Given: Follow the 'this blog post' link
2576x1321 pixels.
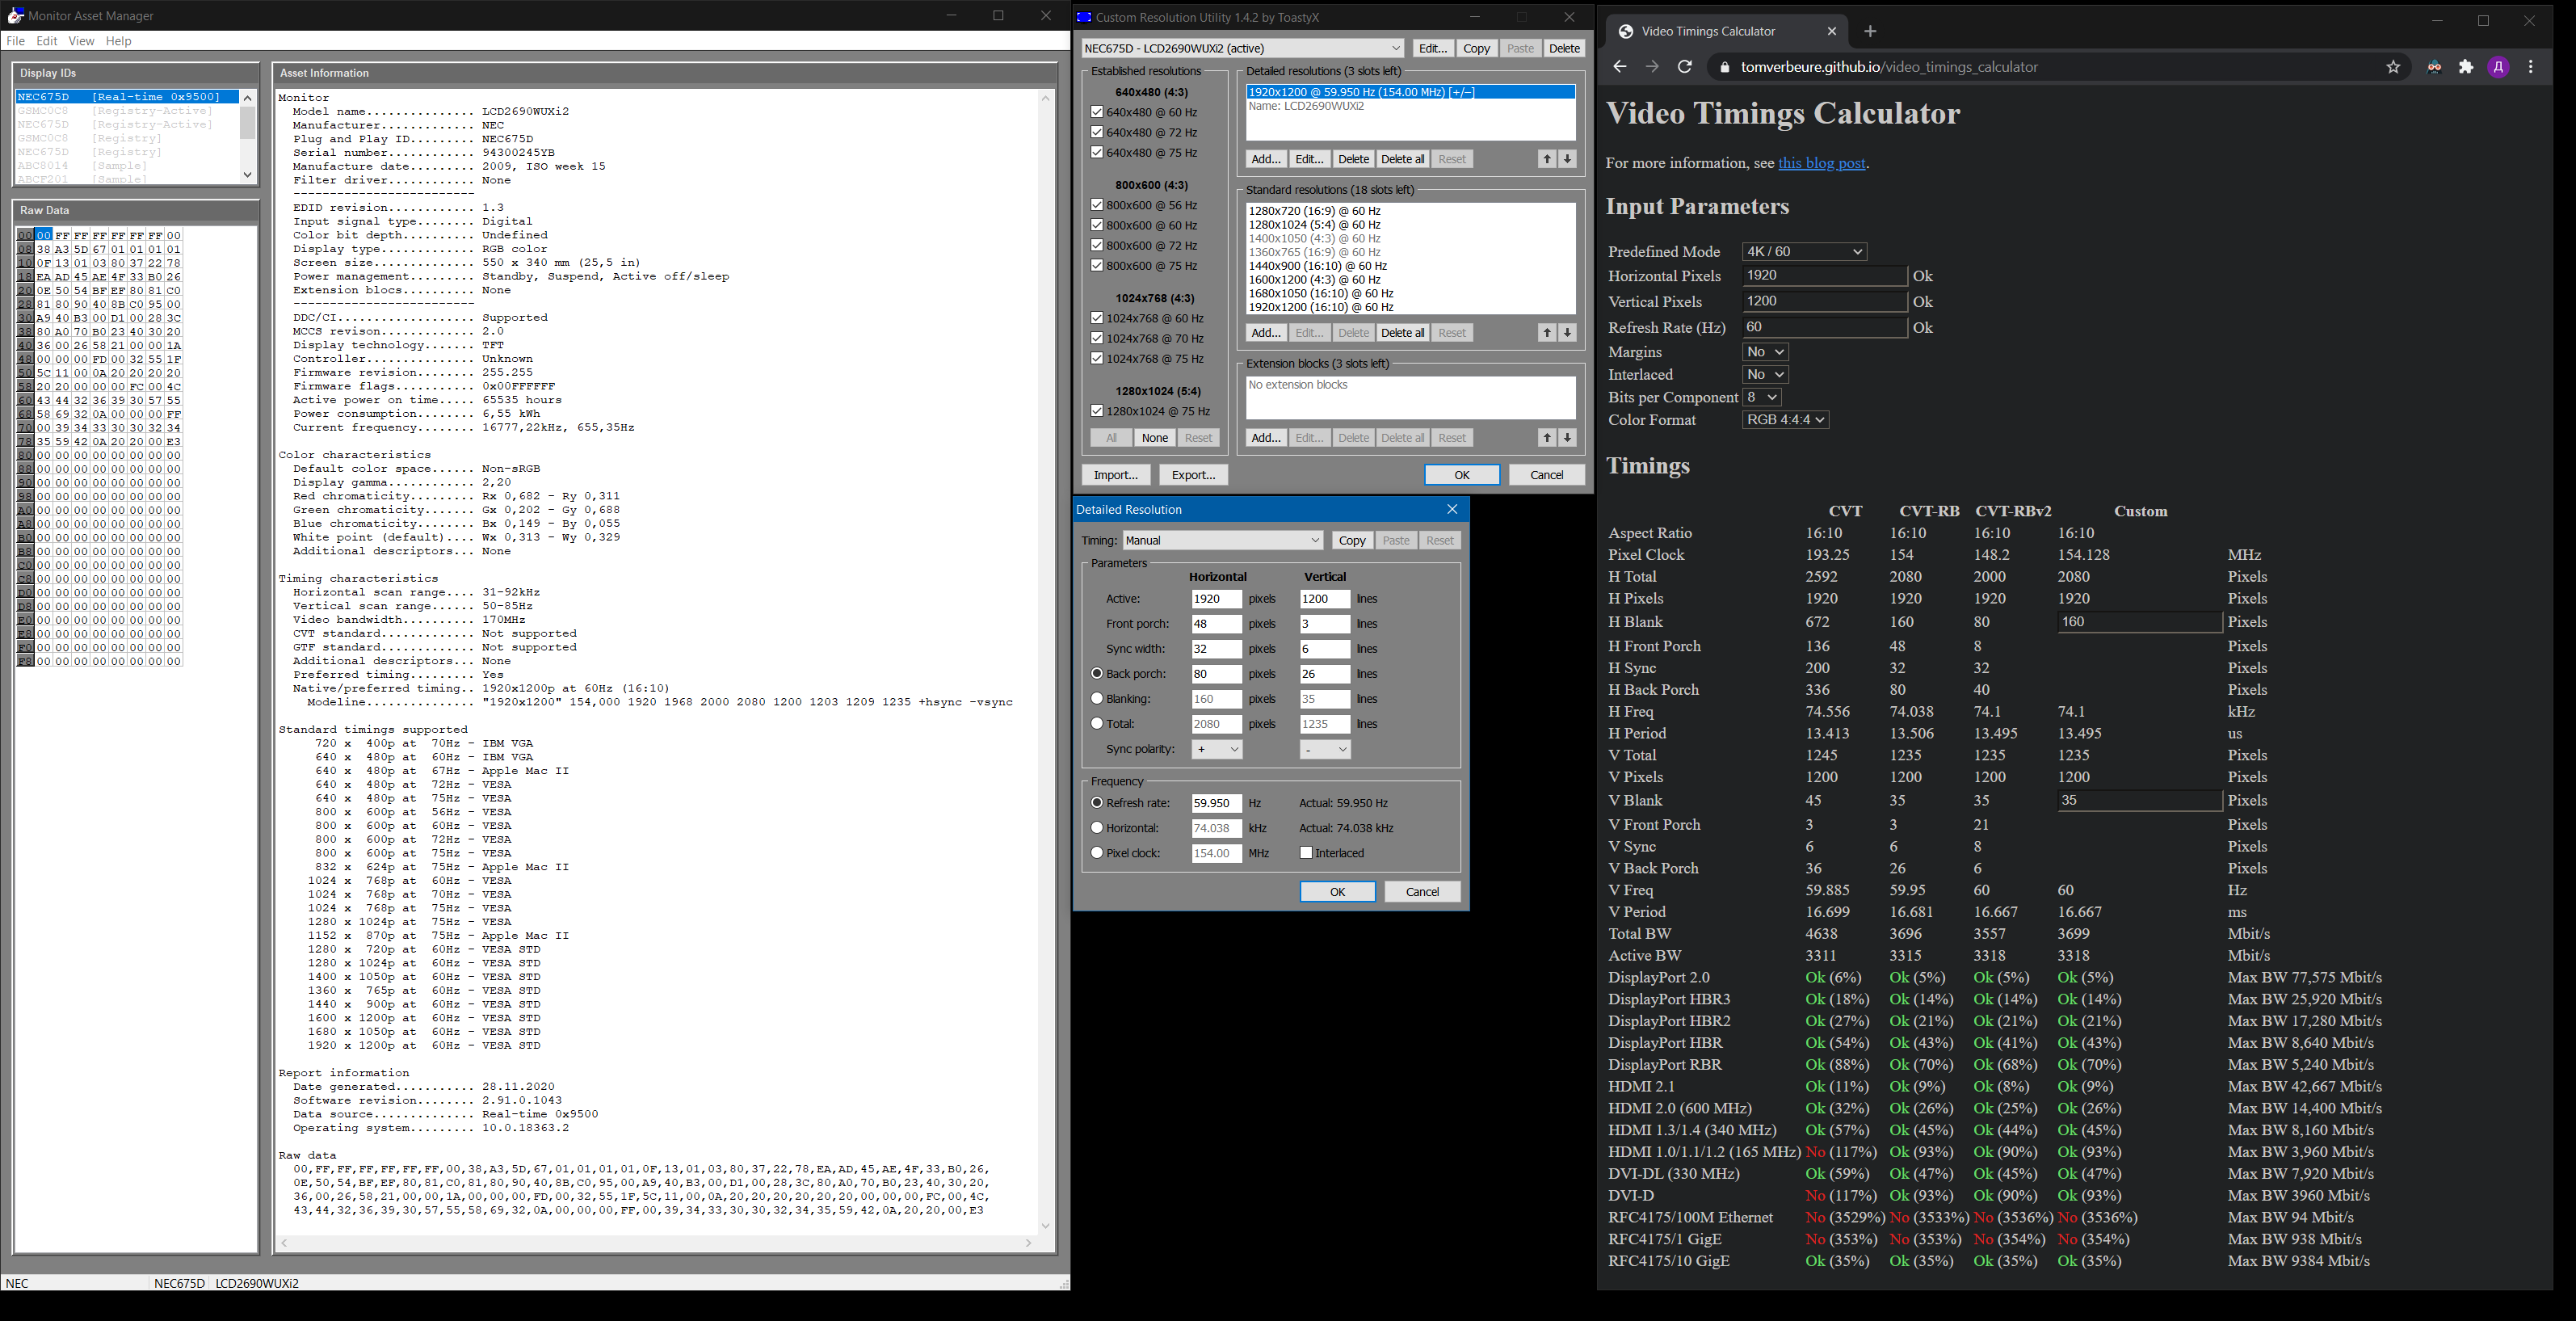Looking at the screenshot, I should (x=1821, y=163).
